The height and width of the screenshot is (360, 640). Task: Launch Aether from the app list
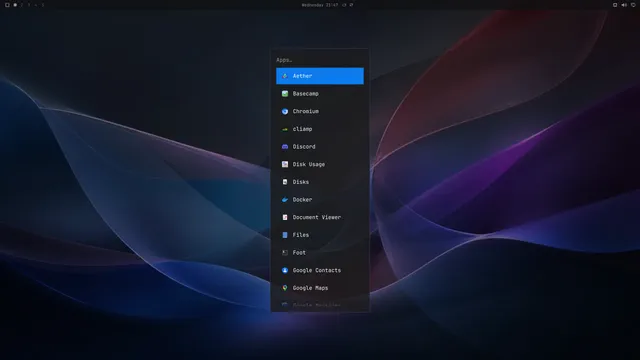320,76
